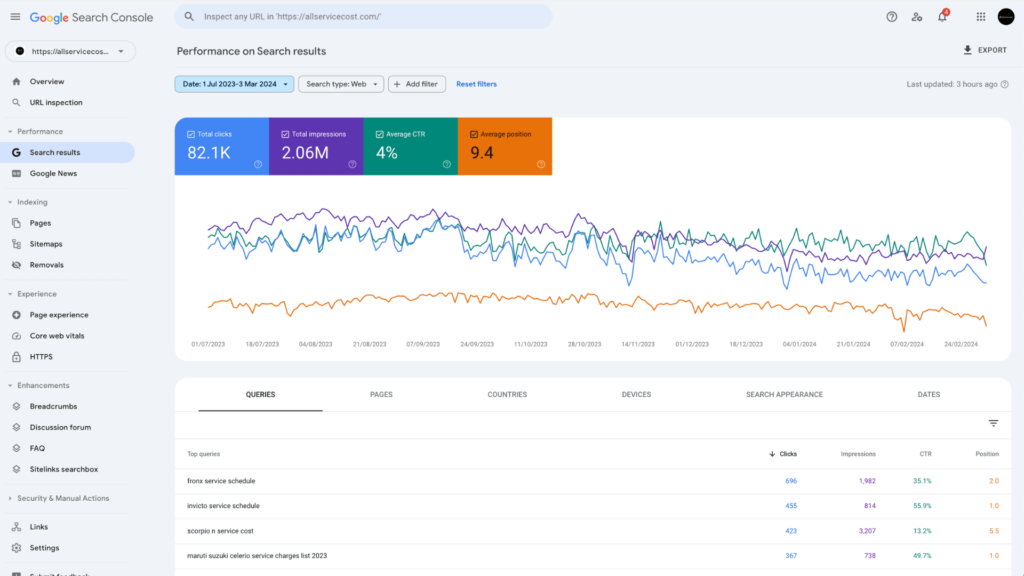Toggle the Average position checkbox
Screen dimensions: 1024x576
tap(473, 135)
